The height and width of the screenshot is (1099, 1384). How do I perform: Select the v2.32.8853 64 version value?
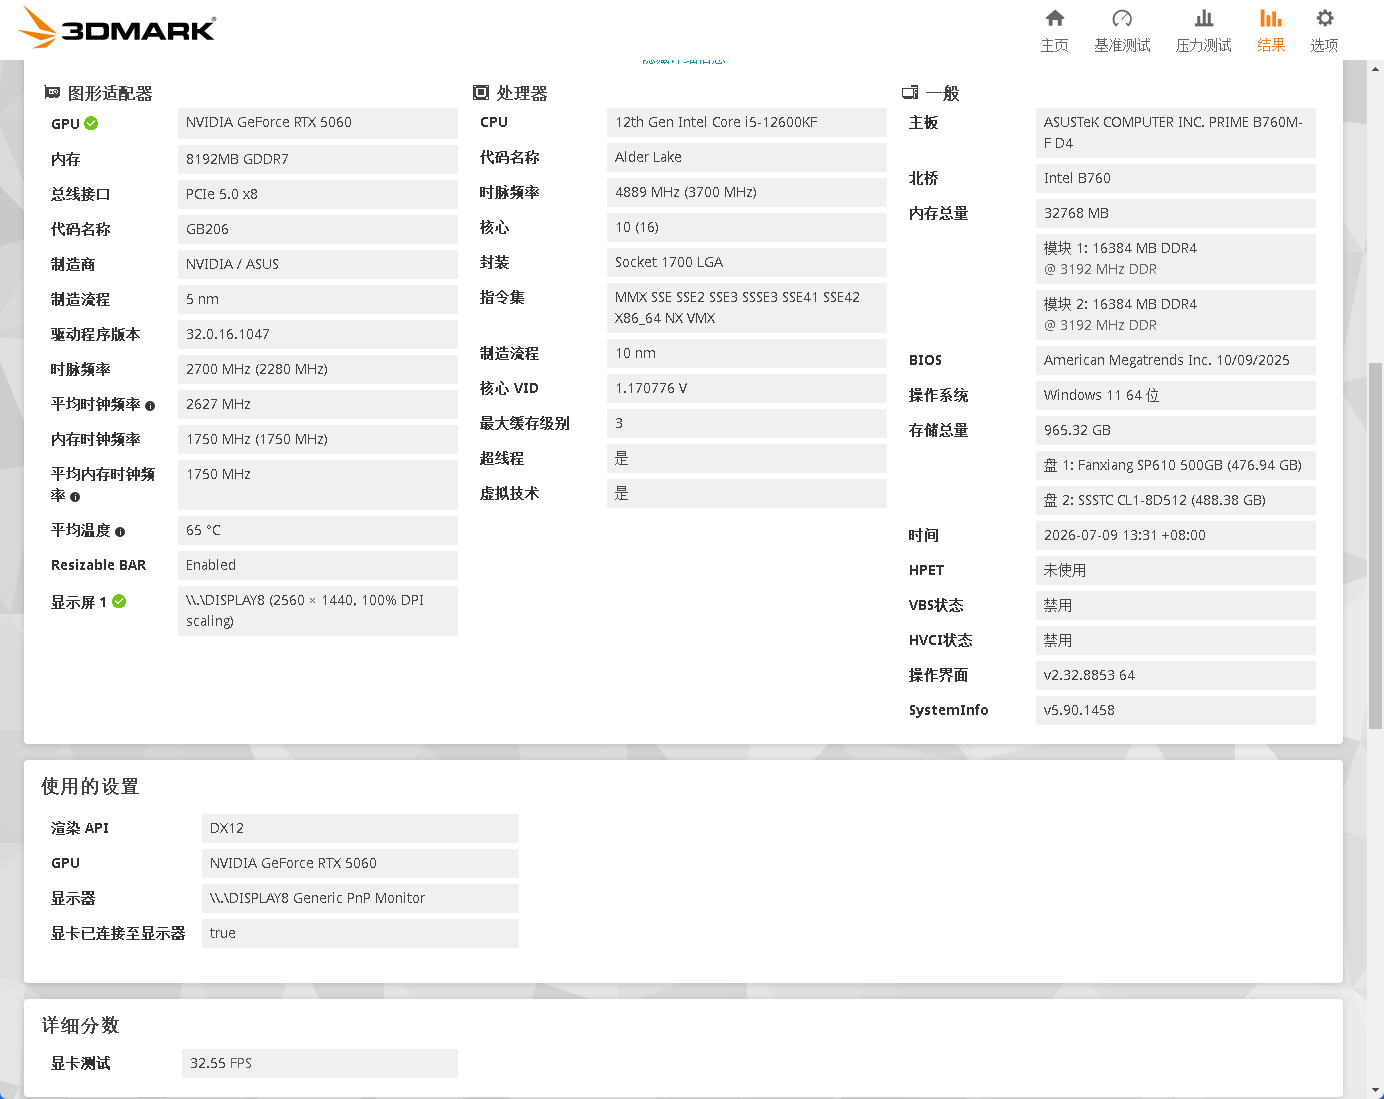1176,675
